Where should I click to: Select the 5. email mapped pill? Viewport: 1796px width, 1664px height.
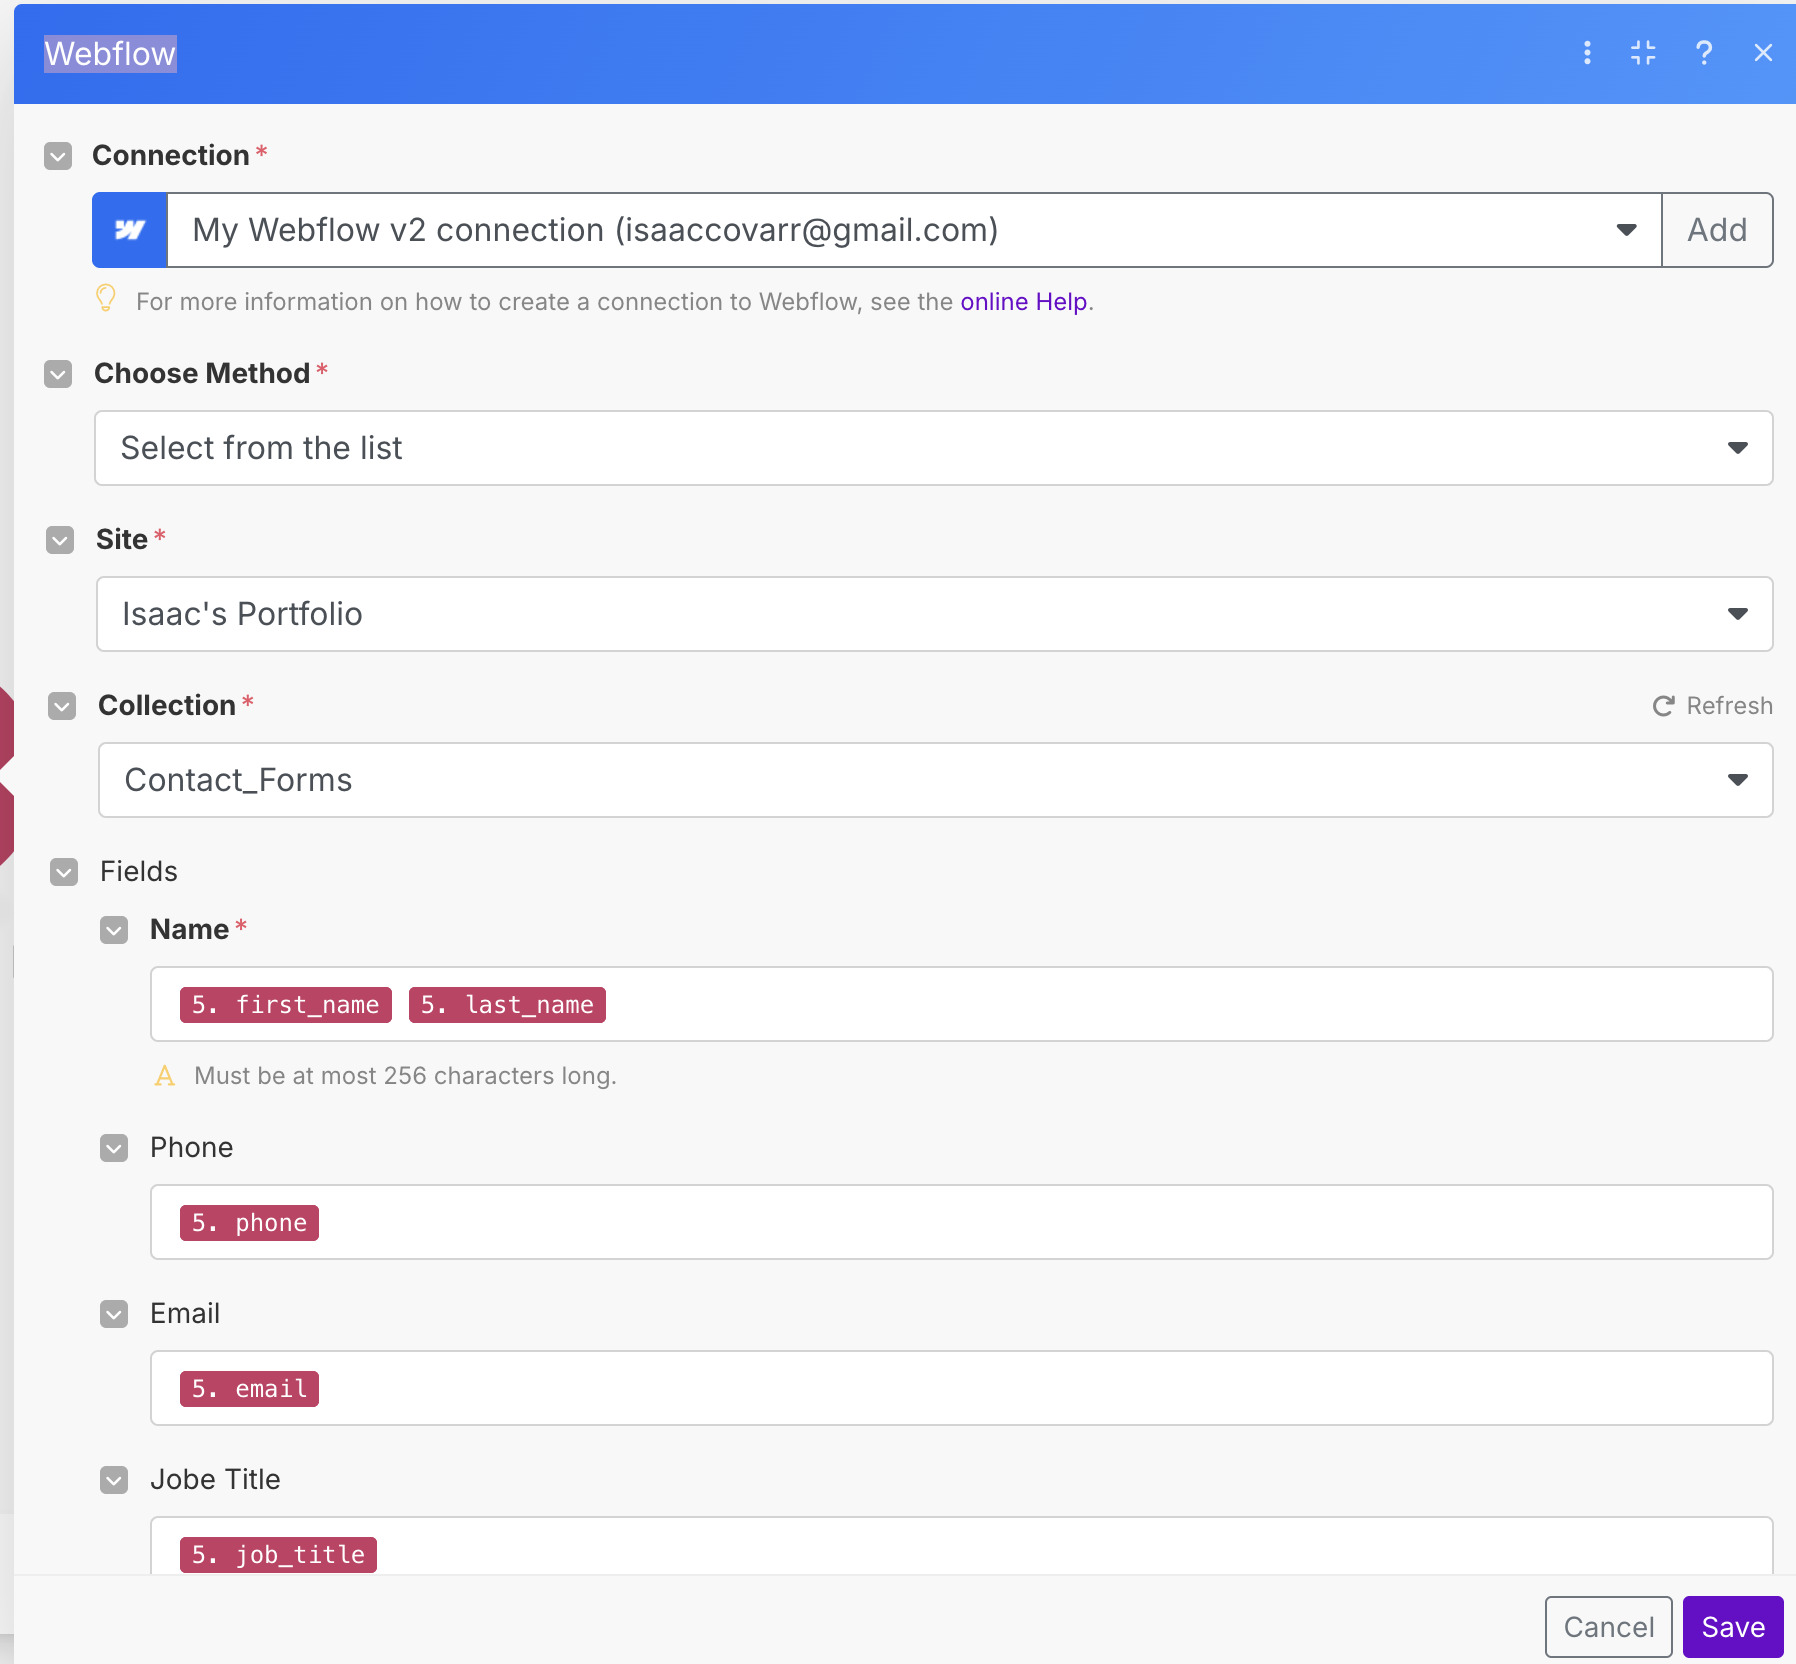pyautogui.click(x=249, y=1389)
